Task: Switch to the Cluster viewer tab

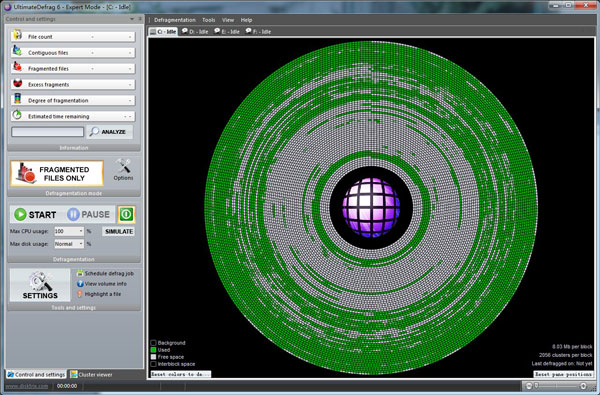Action: pyautogui.click(x=92, y=374)
